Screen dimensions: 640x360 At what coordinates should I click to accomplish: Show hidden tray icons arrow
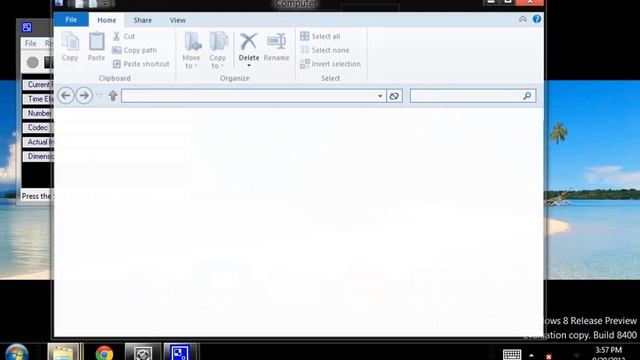(x=531, y=356)
